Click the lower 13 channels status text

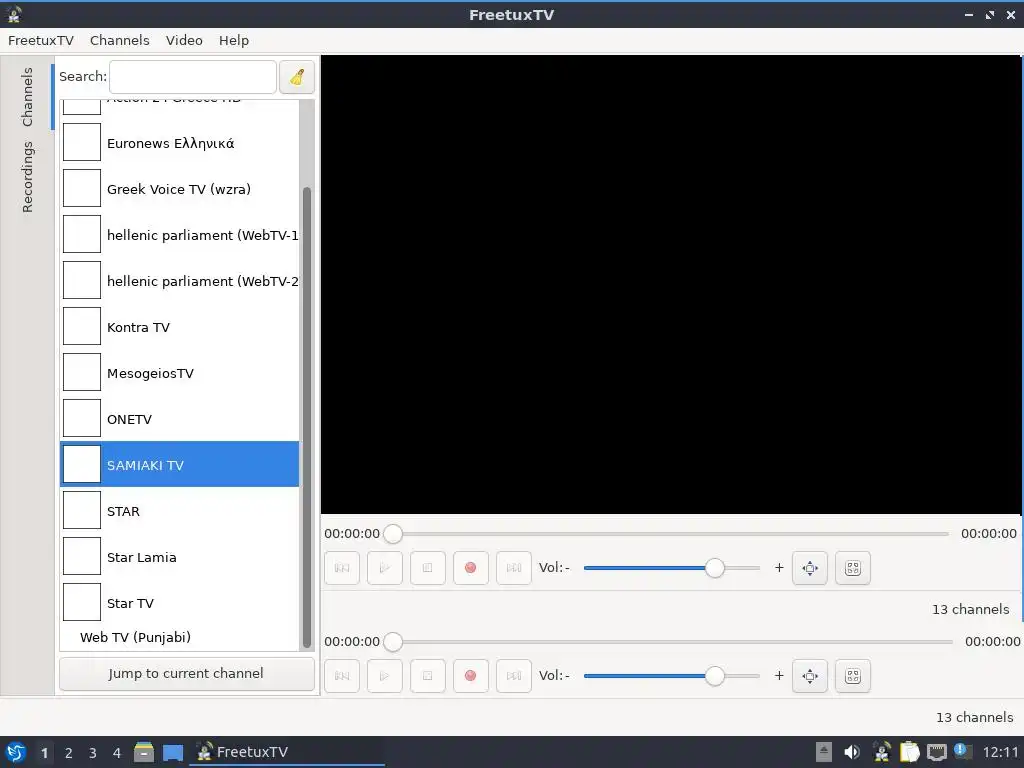pyautogui.click(x=974, y=717)
